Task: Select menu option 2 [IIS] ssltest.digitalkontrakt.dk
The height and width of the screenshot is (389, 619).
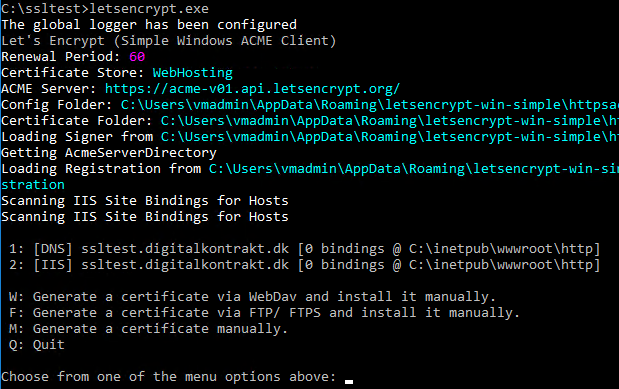Action: coord(304,265)
